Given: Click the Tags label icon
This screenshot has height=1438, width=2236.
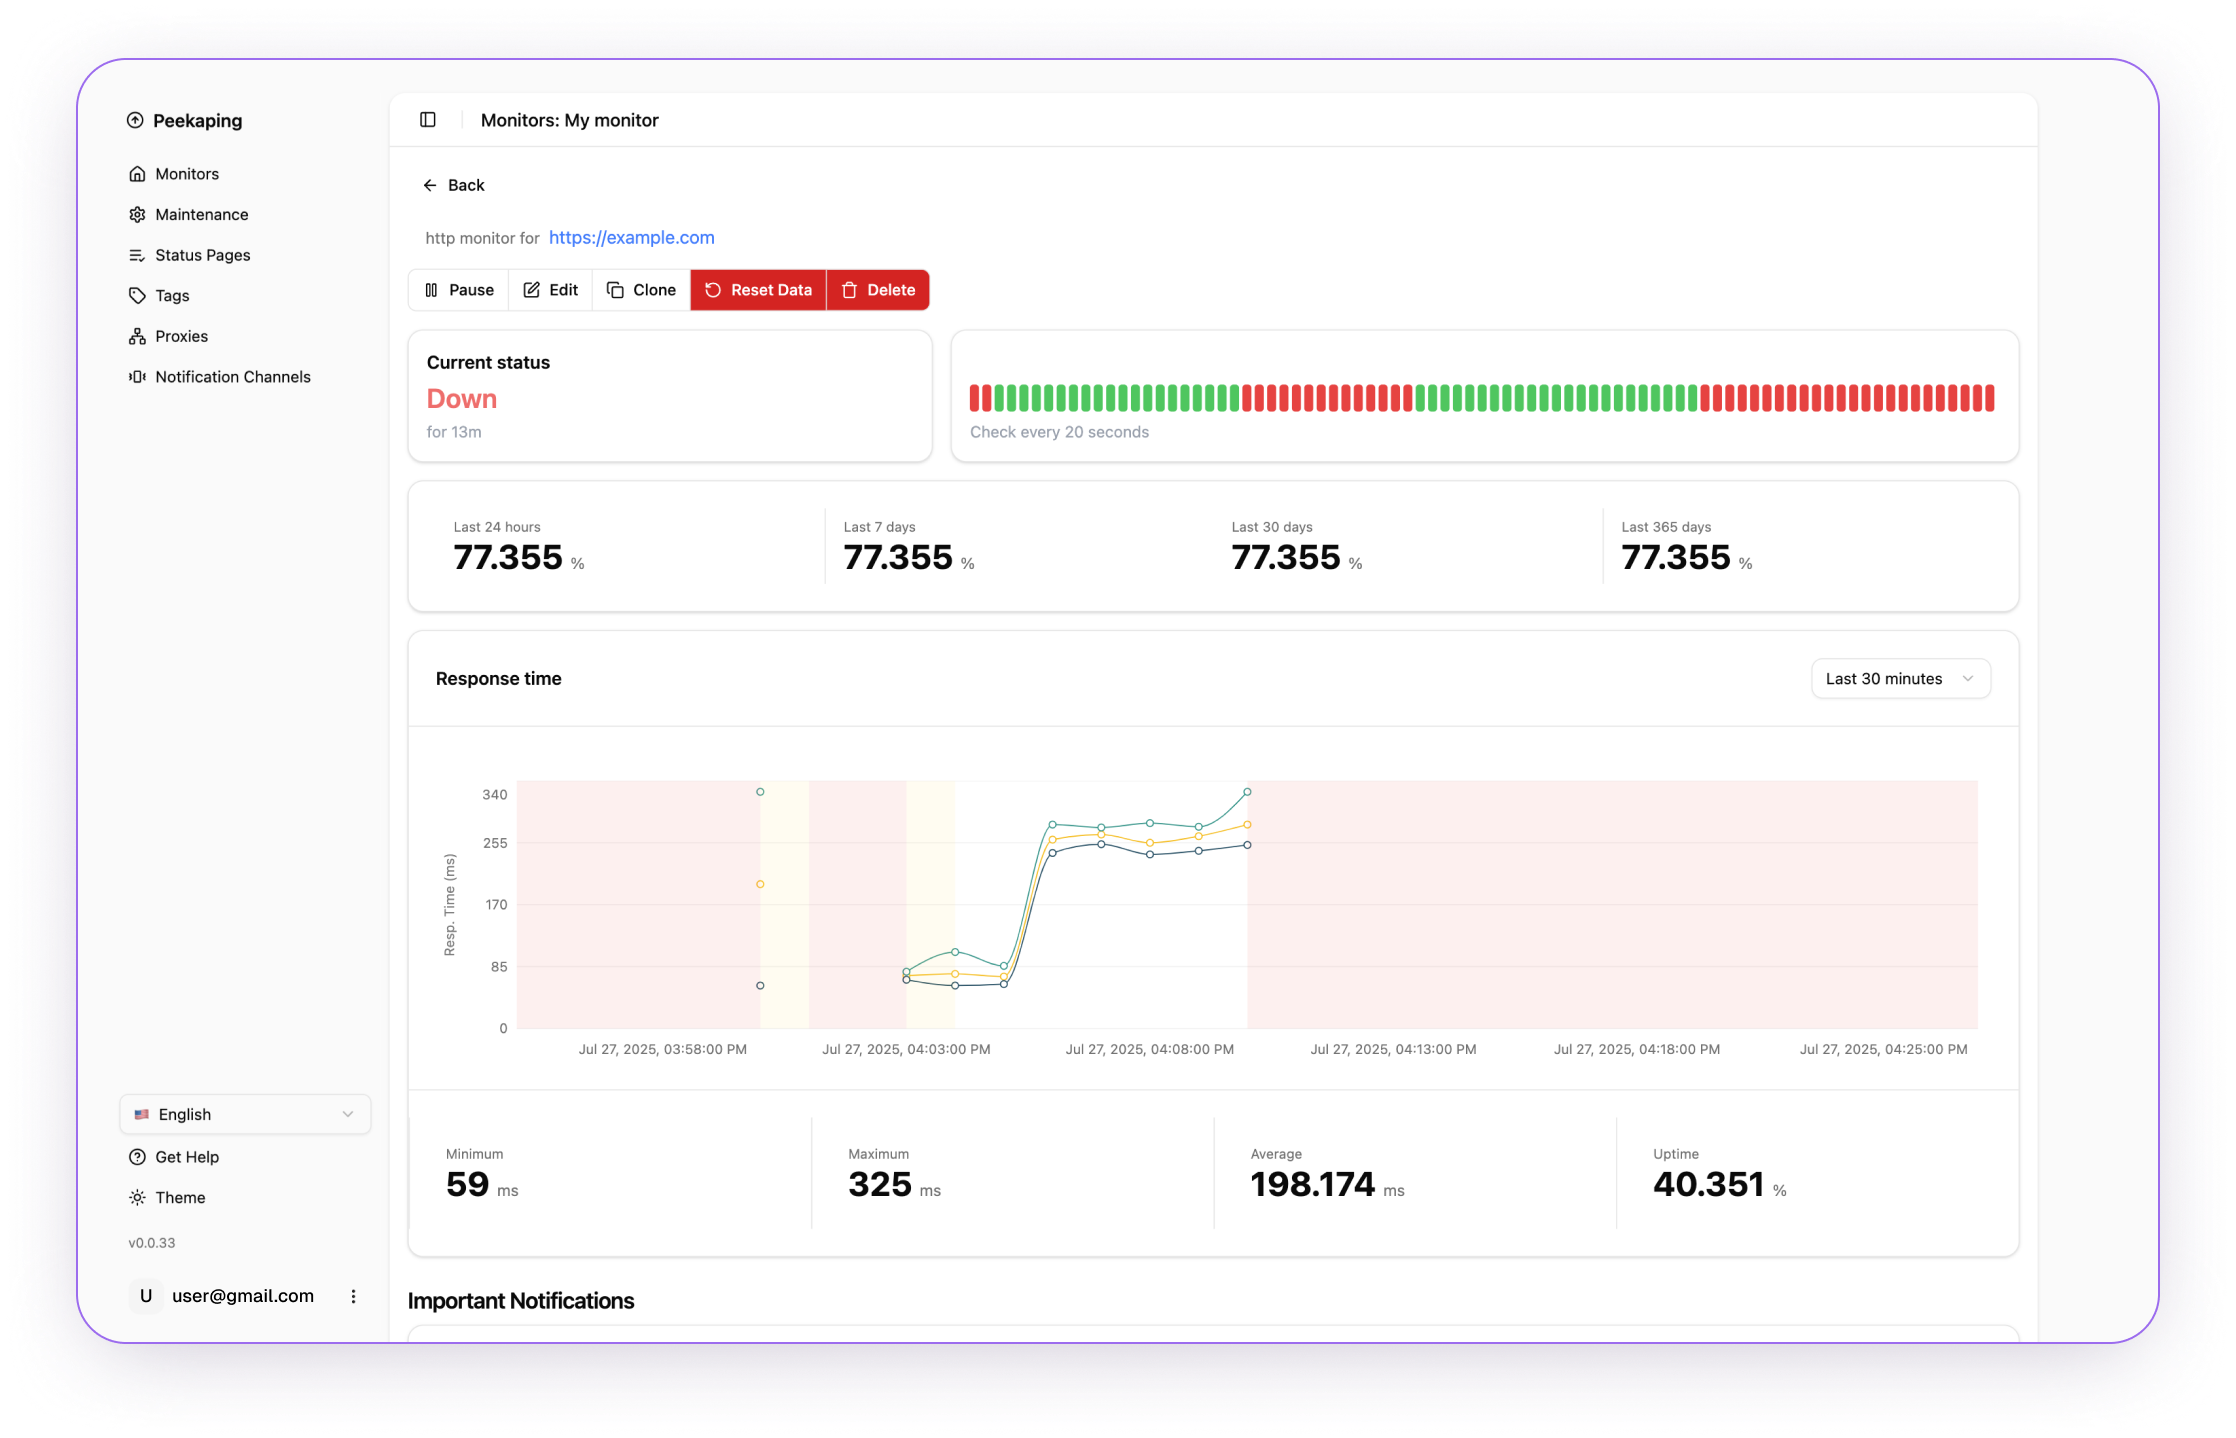Looking at the screenshot, I should [x=137, y=296].
